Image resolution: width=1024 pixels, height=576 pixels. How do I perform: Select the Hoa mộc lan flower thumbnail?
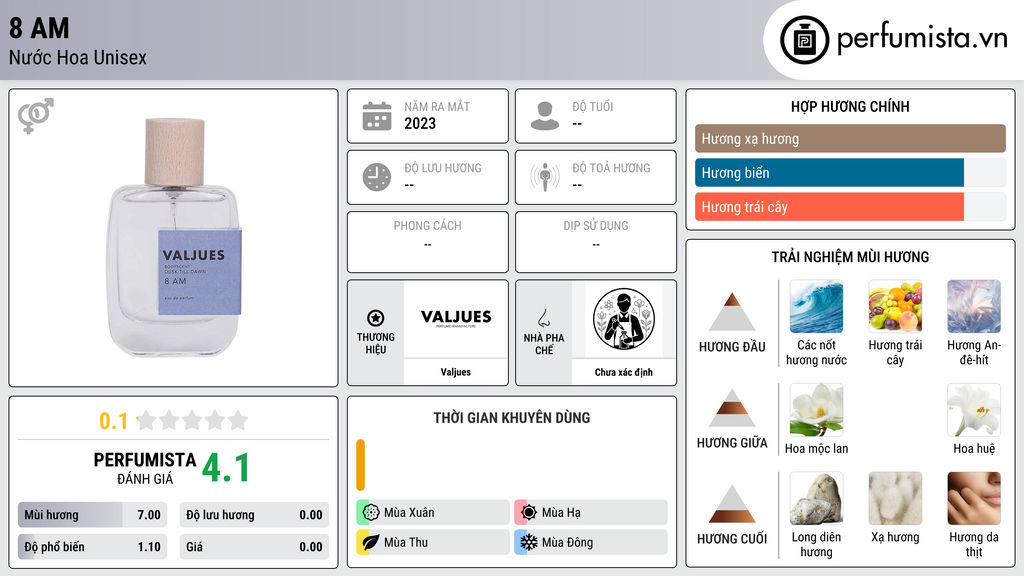click(816, 410)
